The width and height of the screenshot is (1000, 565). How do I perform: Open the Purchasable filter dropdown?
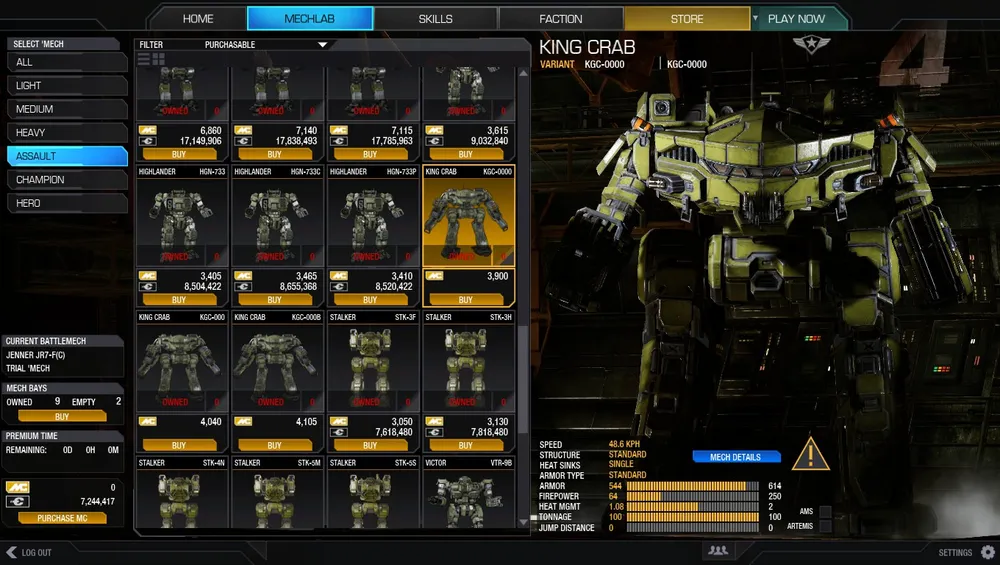point(322,45)
